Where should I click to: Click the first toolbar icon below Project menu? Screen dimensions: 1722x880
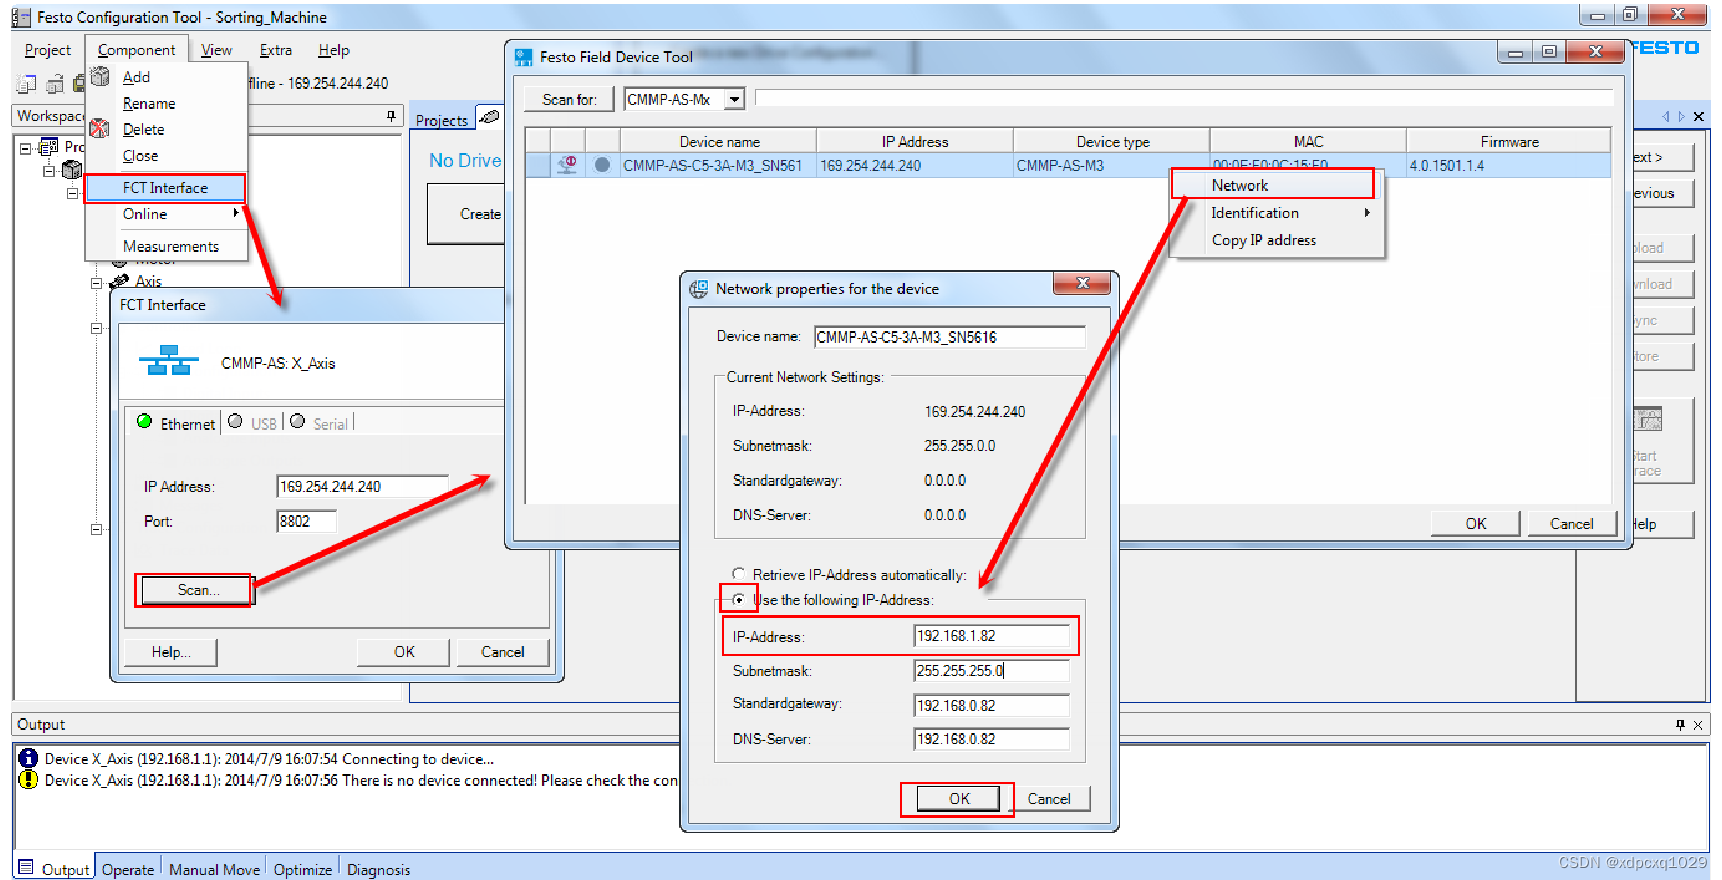tap(27, 84)
